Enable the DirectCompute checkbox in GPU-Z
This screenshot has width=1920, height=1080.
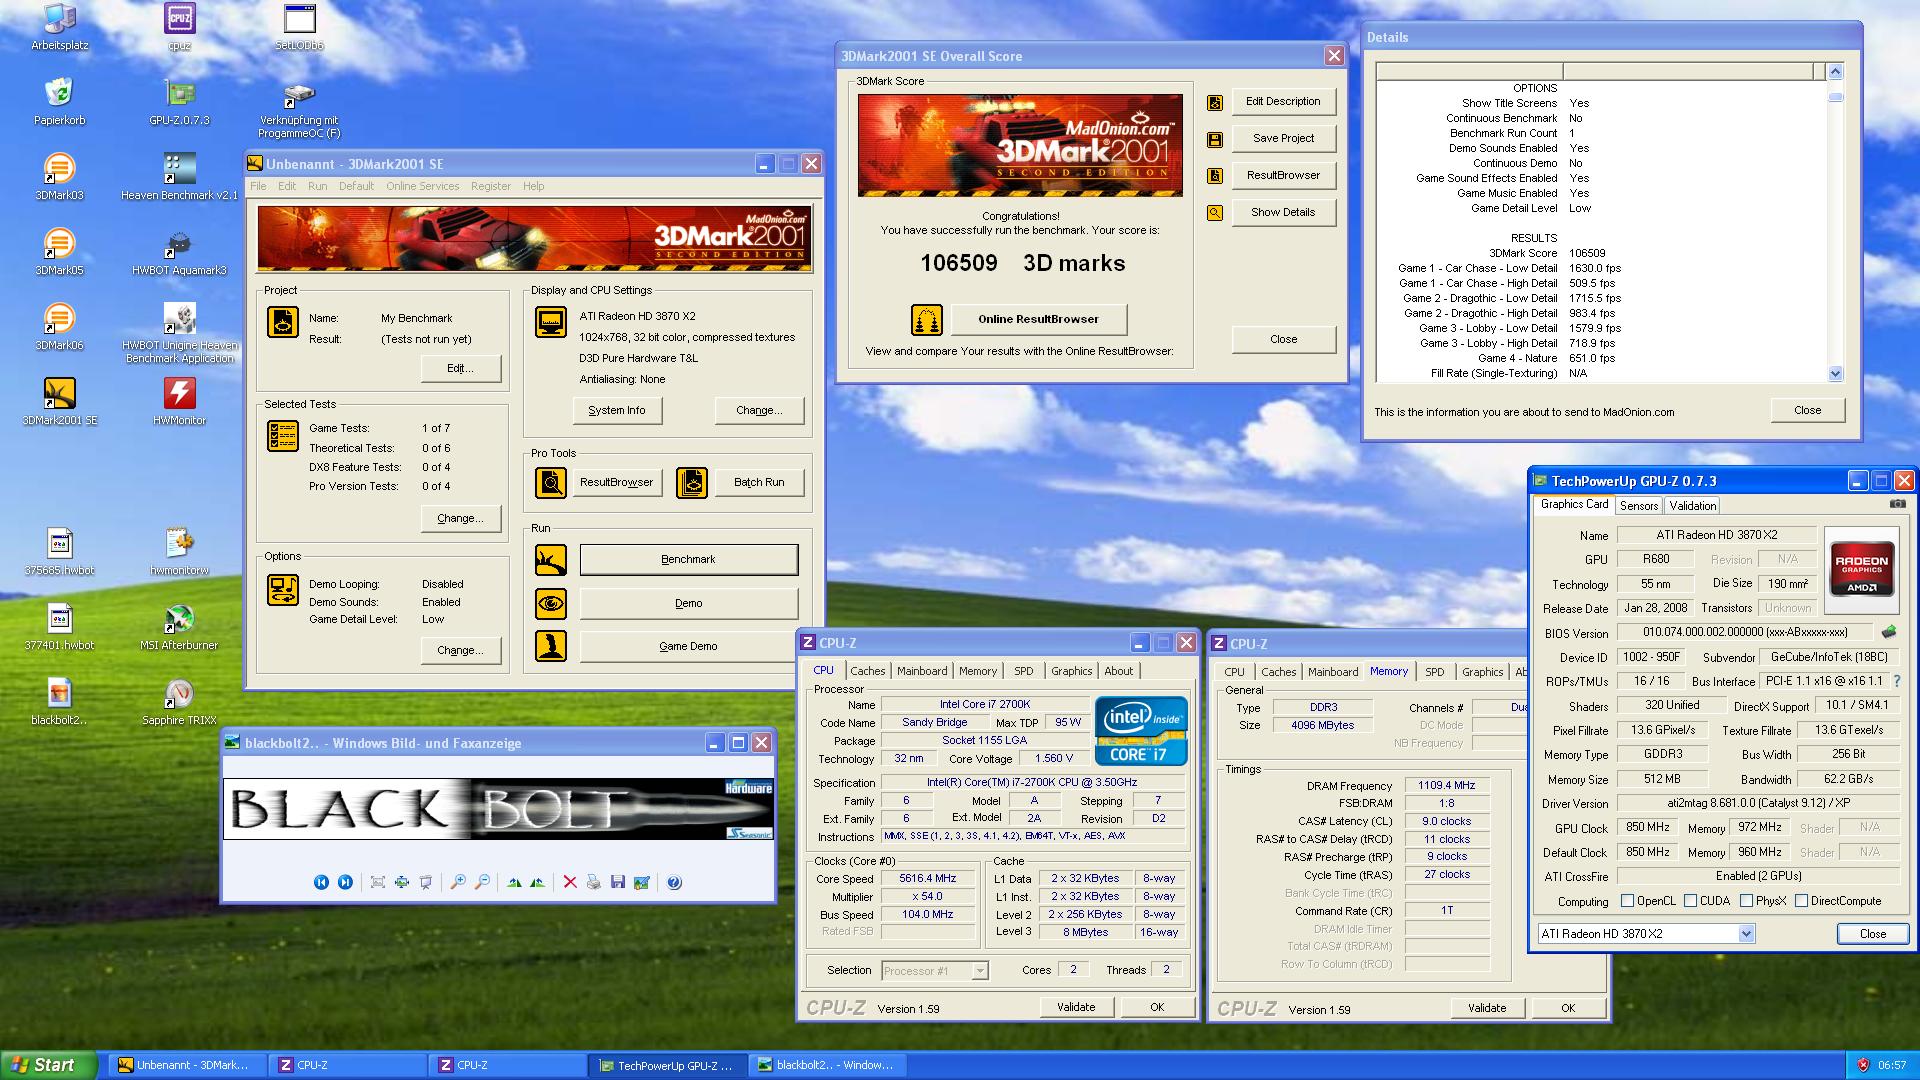[1801, 901]
